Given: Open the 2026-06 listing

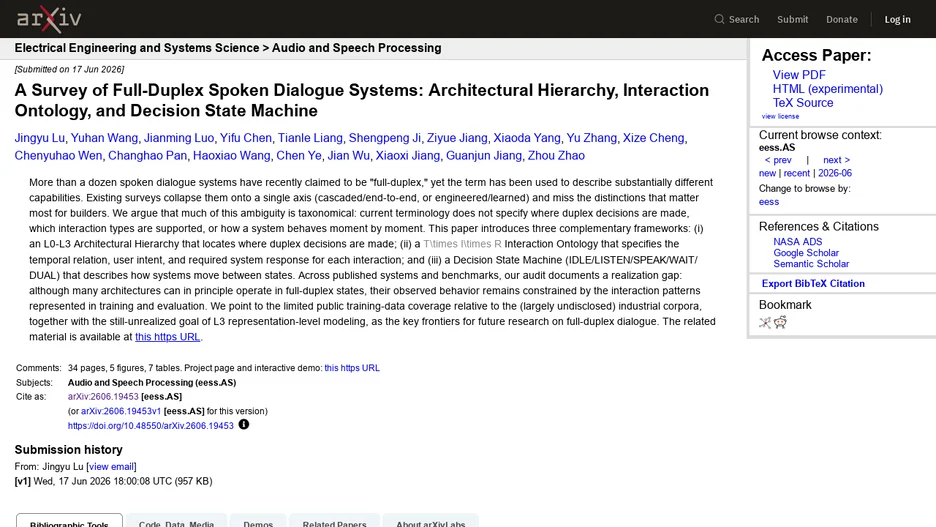Looking at the screenshot, I should (835, 173).
